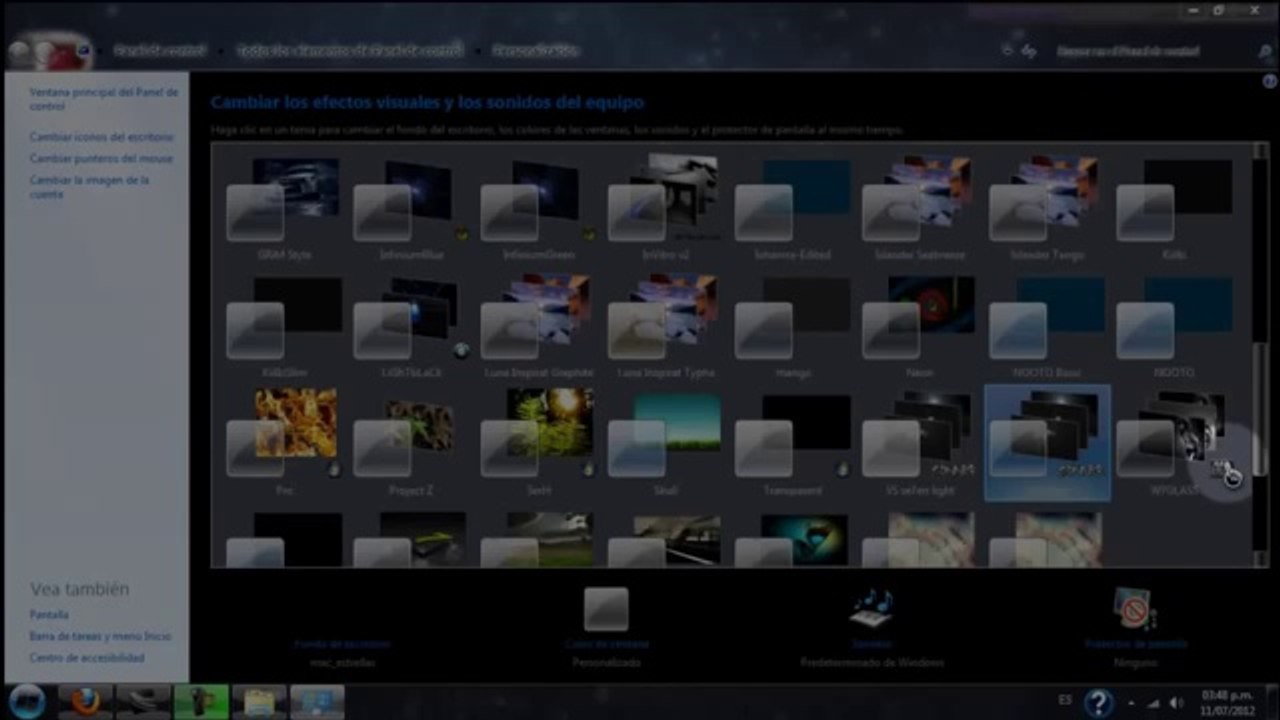Select the VS se7en light theme
The image size is (1280, 720).
click(x=919, y=443)
